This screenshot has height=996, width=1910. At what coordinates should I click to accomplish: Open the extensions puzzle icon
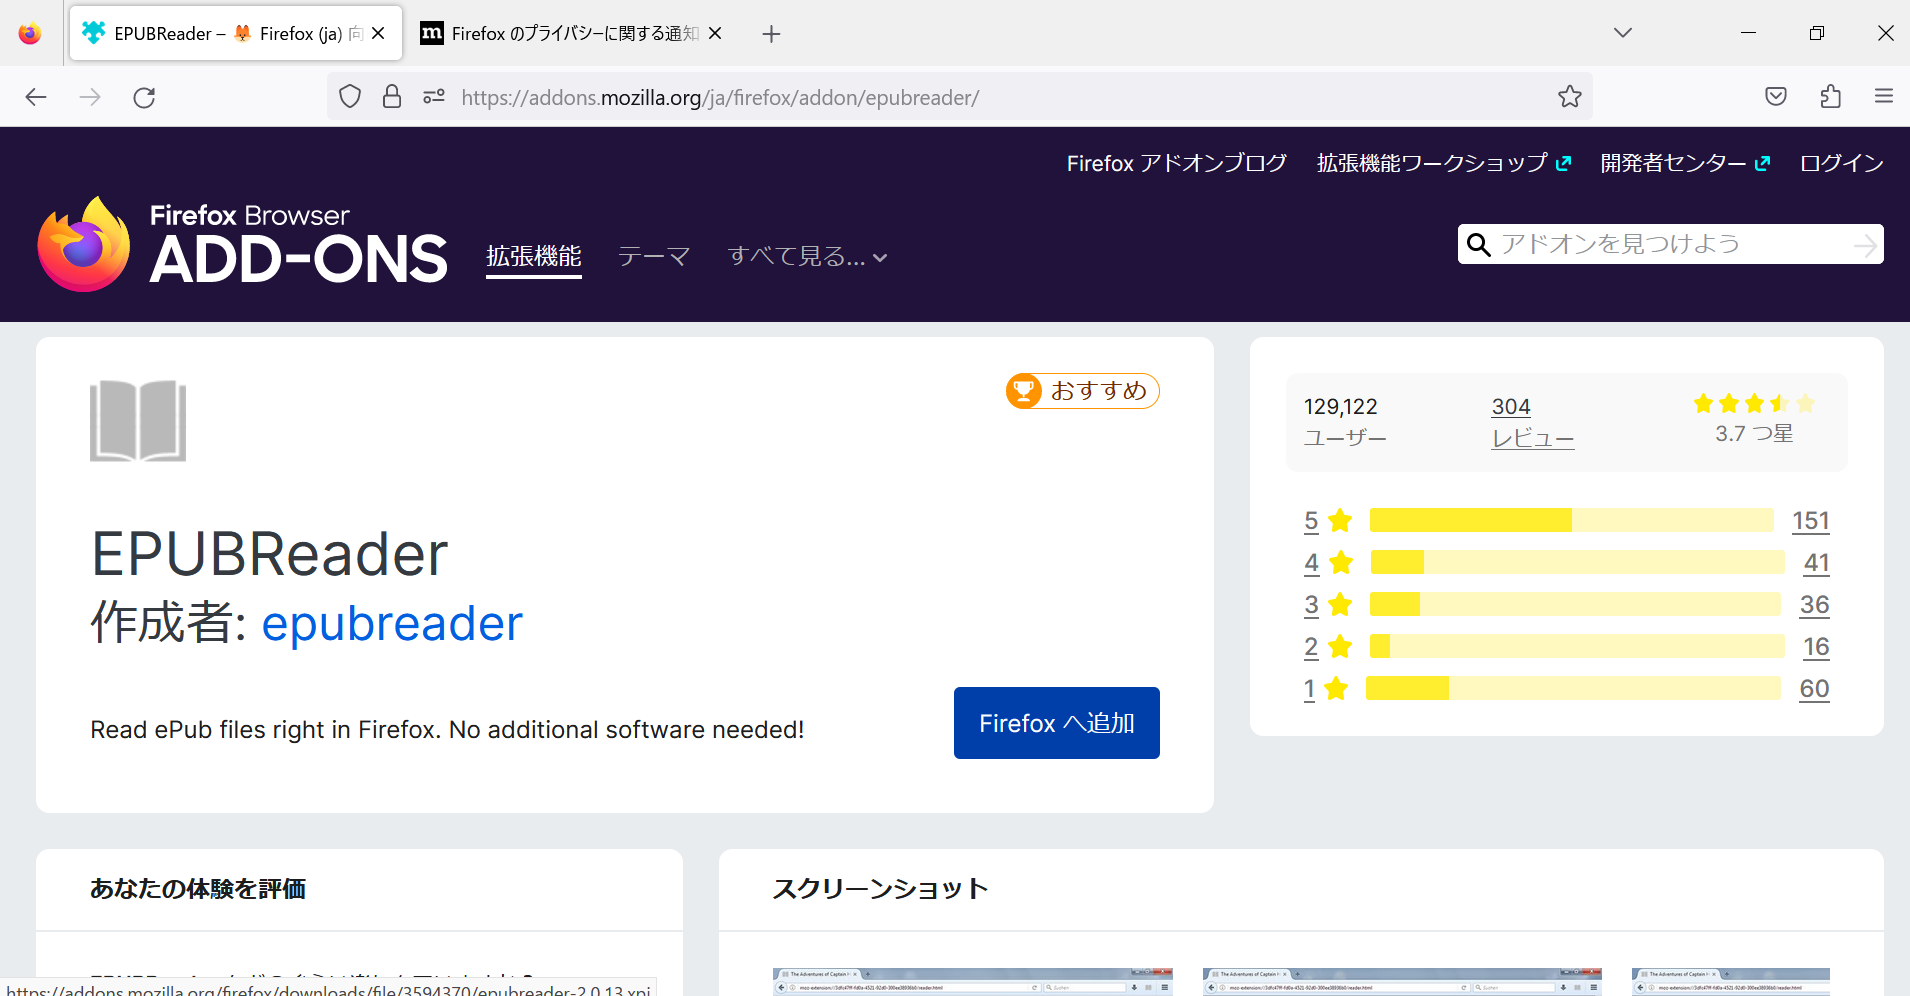1831,96
